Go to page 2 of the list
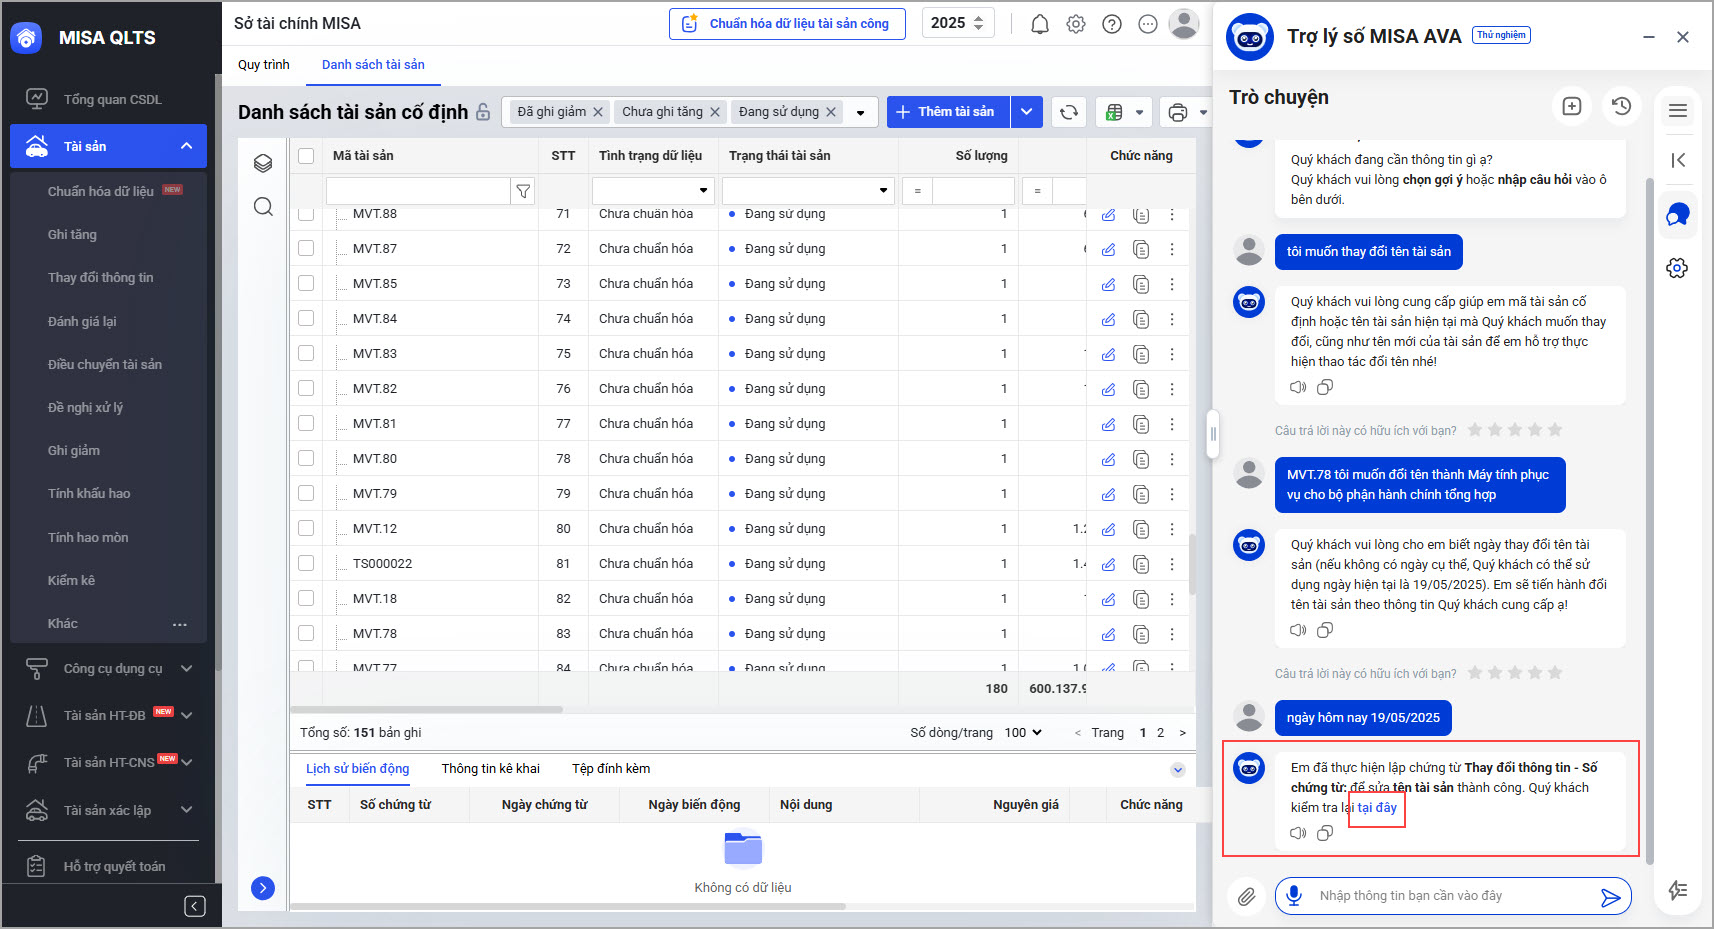Screen dimensions: 1714x929 point(1160,733)
